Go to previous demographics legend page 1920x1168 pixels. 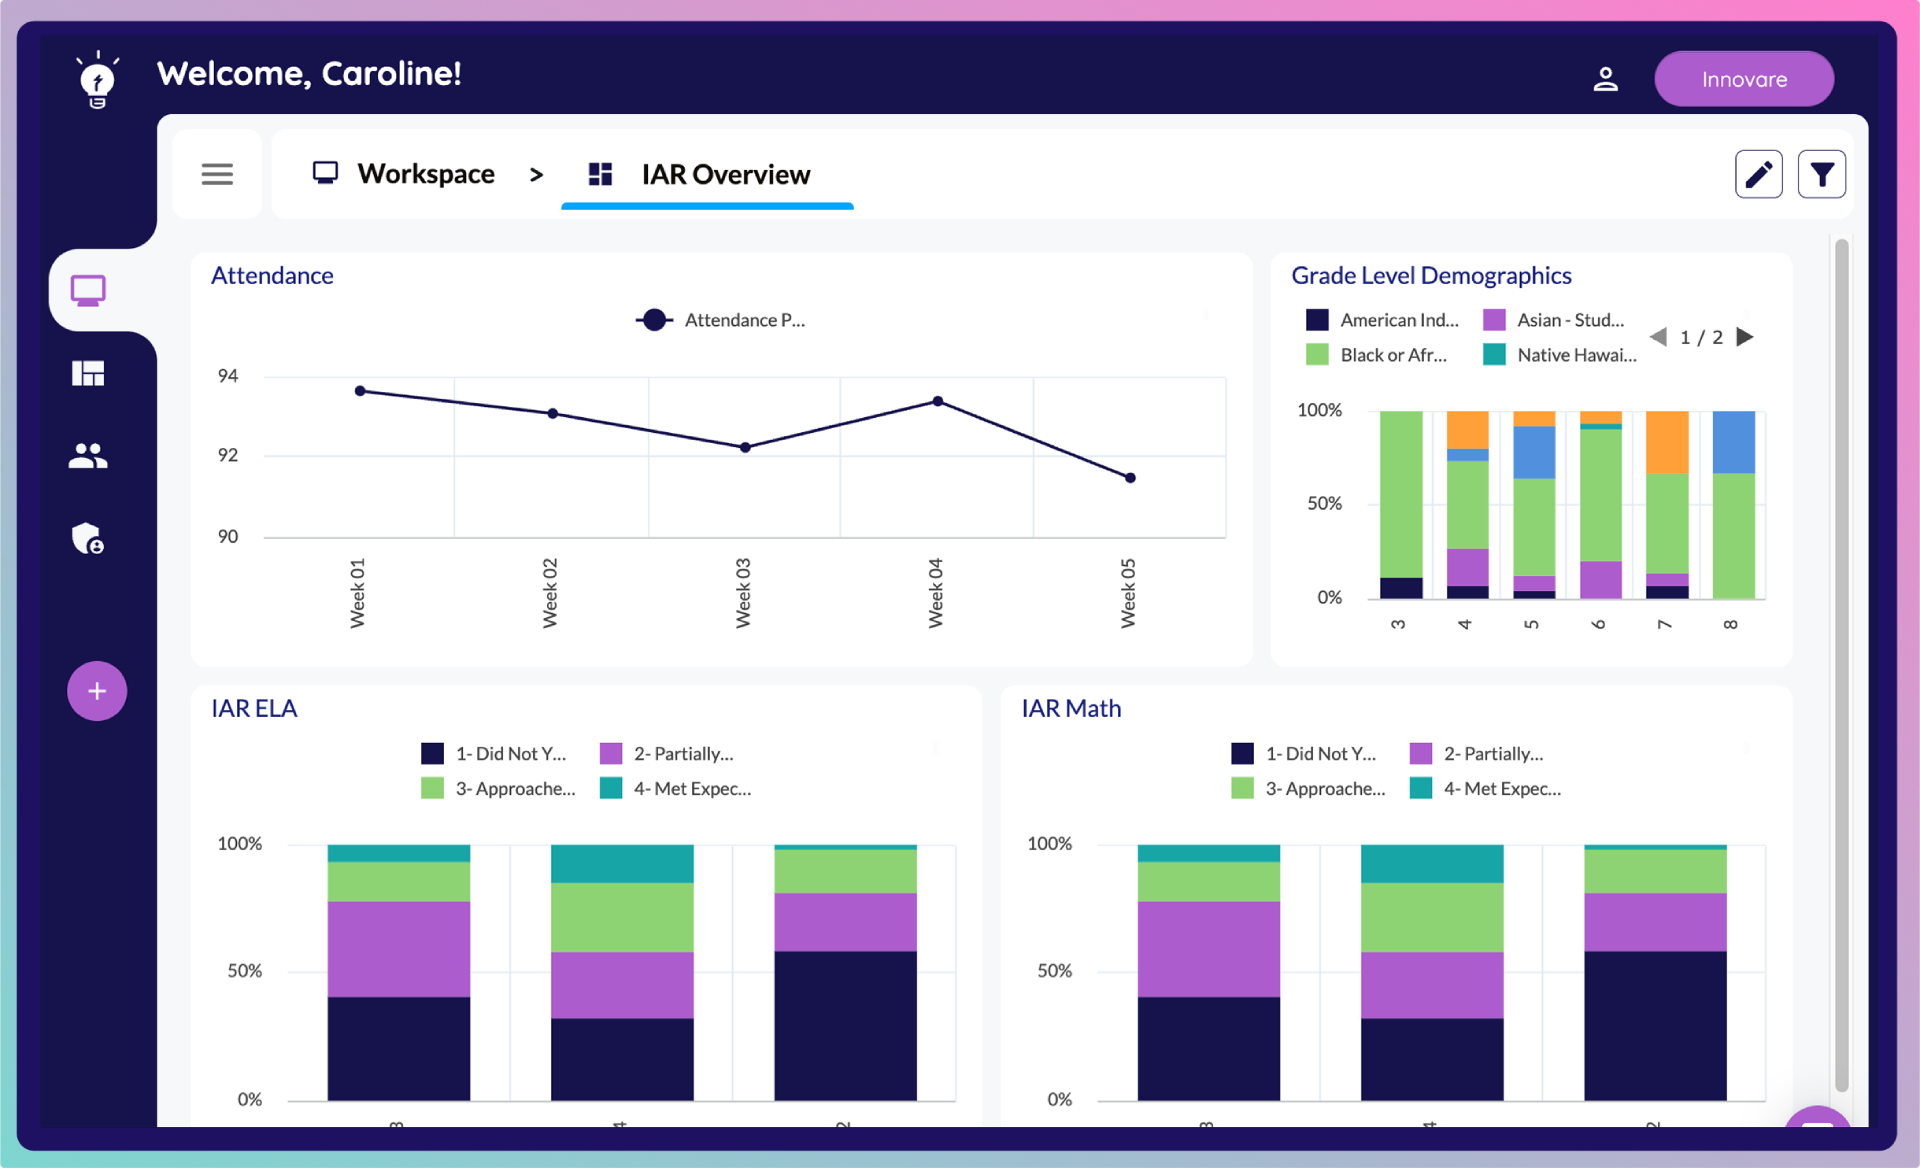pyautogui.click(x=1658, y=337)
